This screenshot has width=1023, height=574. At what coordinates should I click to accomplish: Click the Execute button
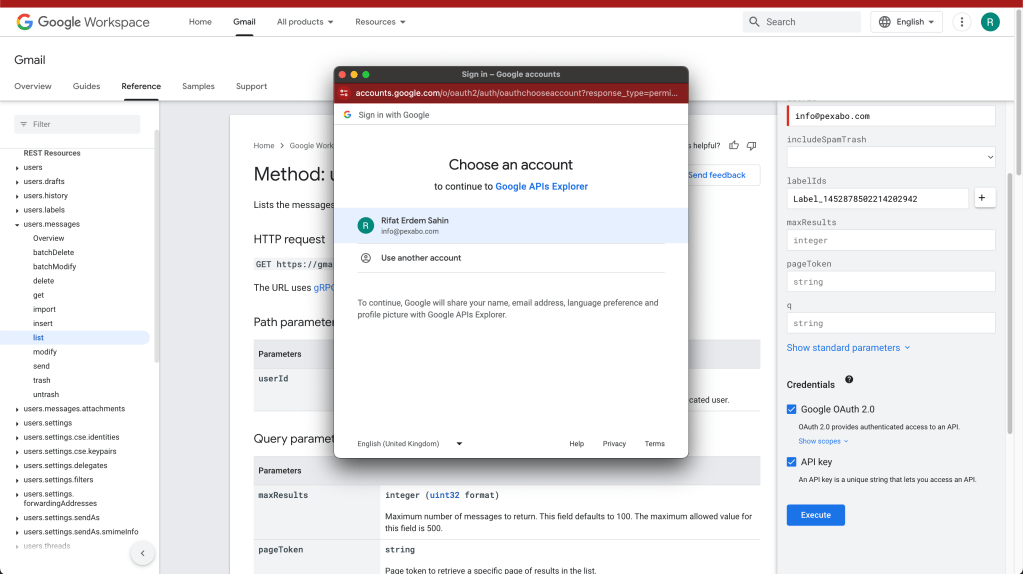pos(816,515)
